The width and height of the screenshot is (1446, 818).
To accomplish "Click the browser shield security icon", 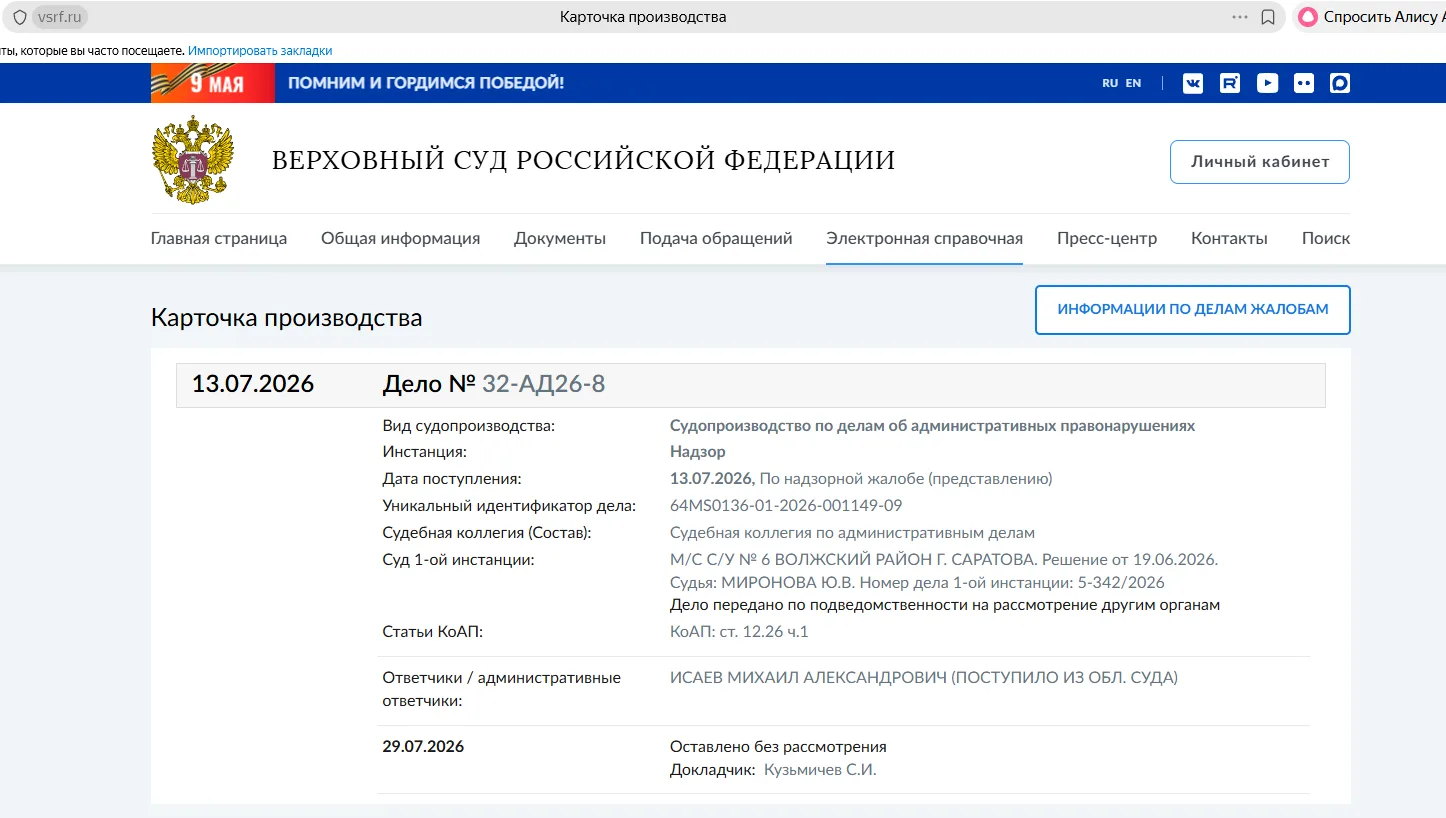I will point(19,17).
